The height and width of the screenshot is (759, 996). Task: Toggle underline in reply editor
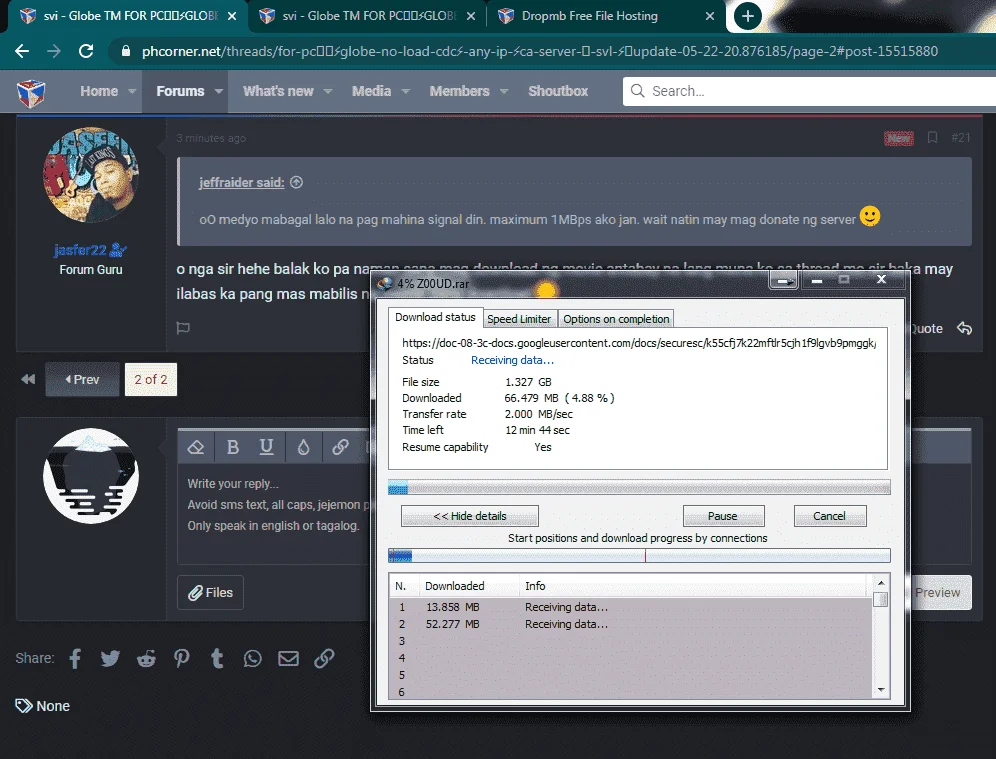(x=266, y=447)
